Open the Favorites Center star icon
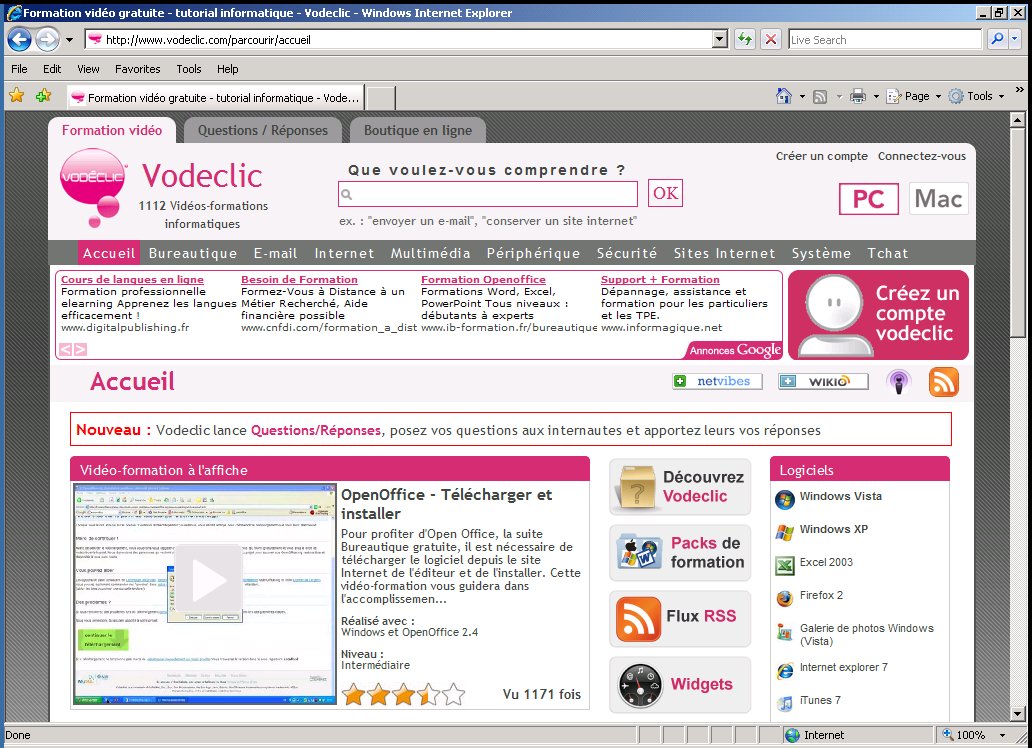 tap(17, 96)
